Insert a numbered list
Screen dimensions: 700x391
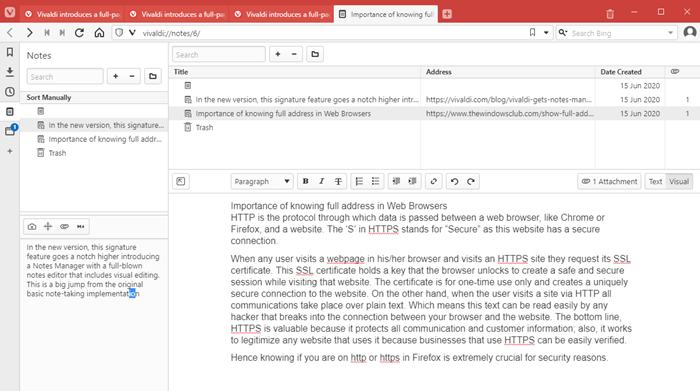359,181
